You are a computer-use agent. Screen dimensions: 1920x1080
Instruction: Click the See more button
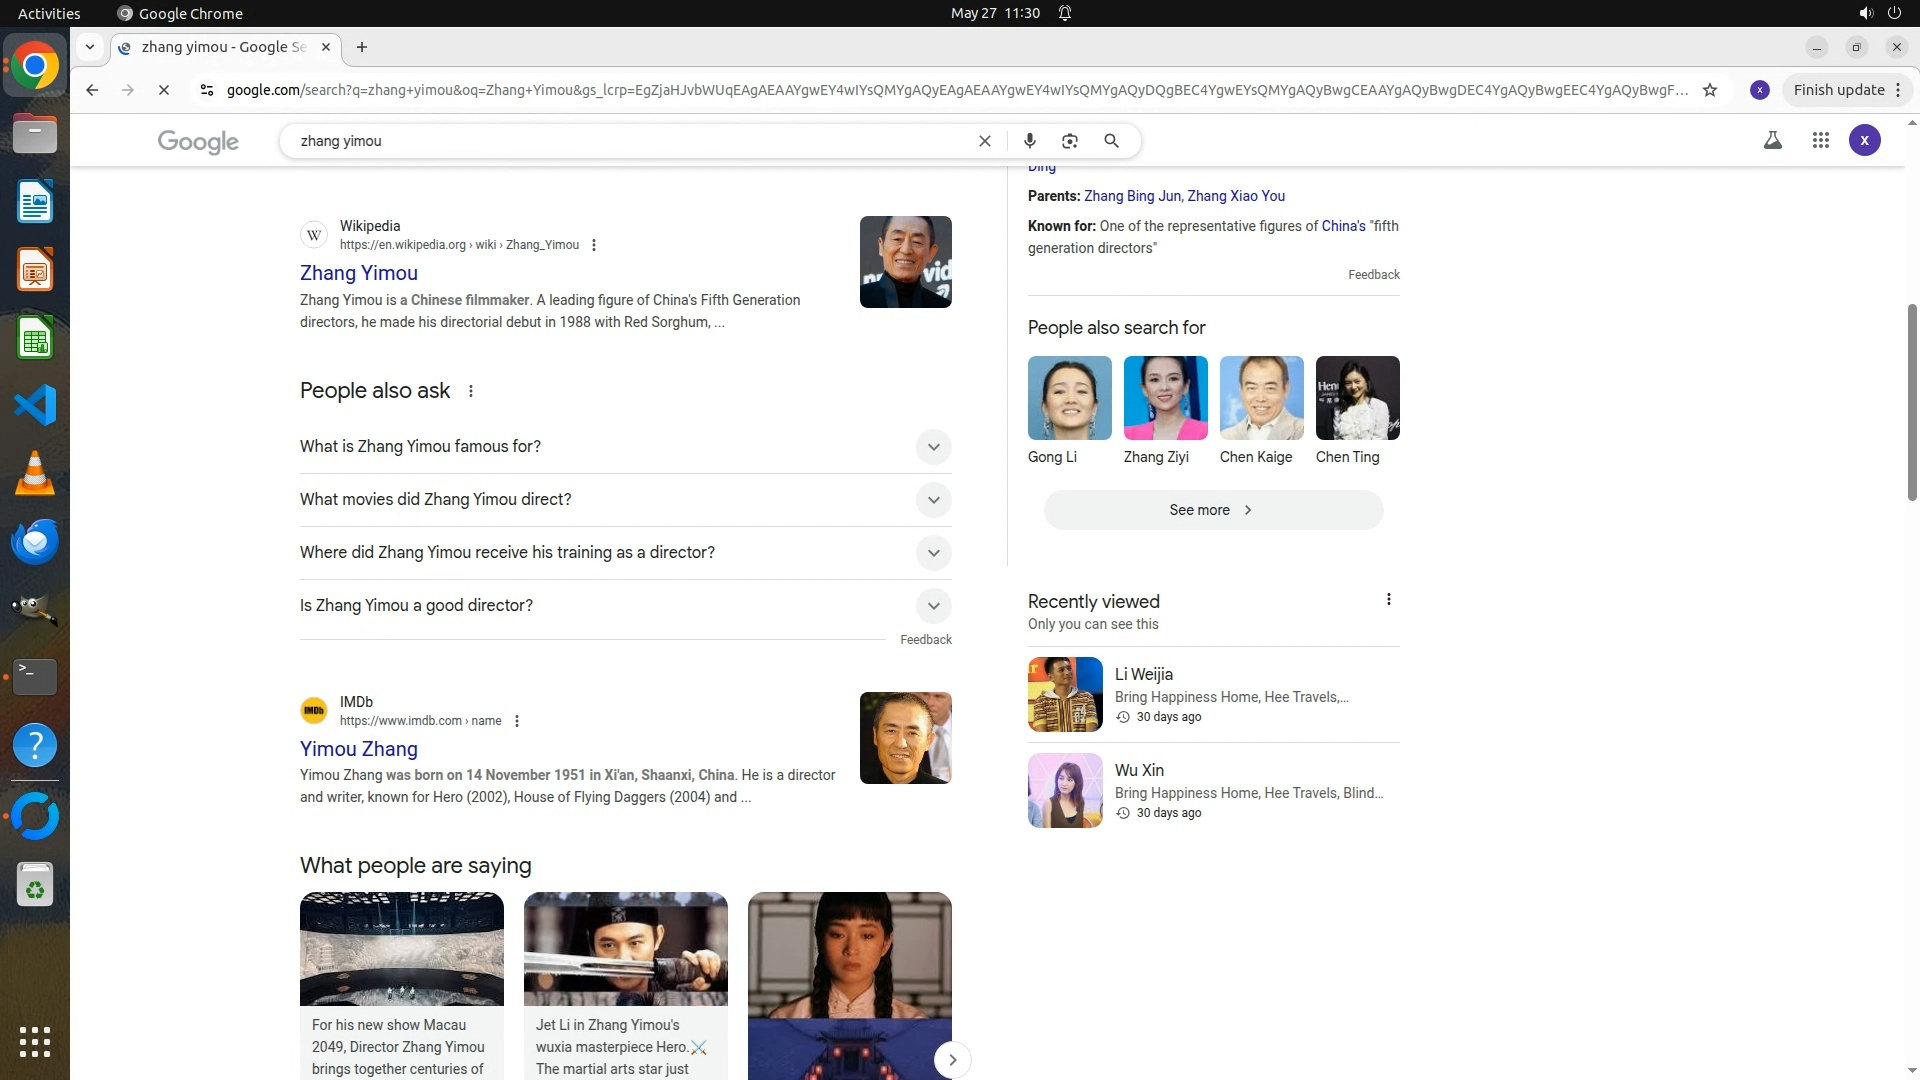[1213, 510]
